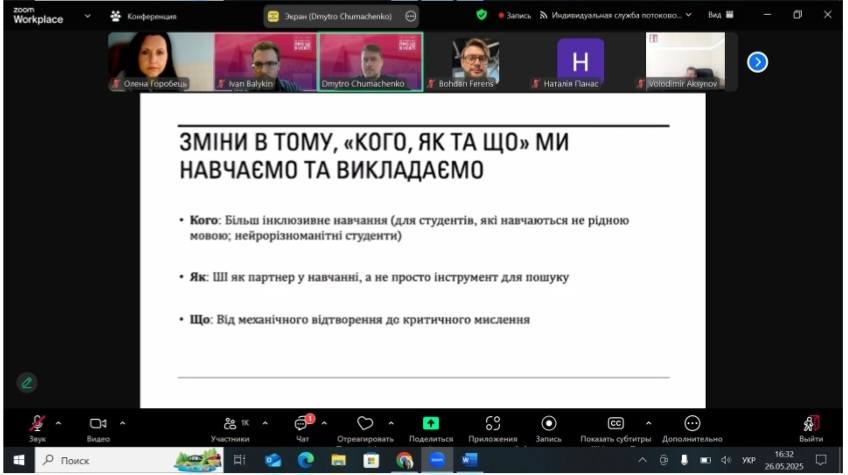Viewport: 848px width, 475px height.
Task: Click the Выйти leave meeting button
Action: tap(811, 424)
